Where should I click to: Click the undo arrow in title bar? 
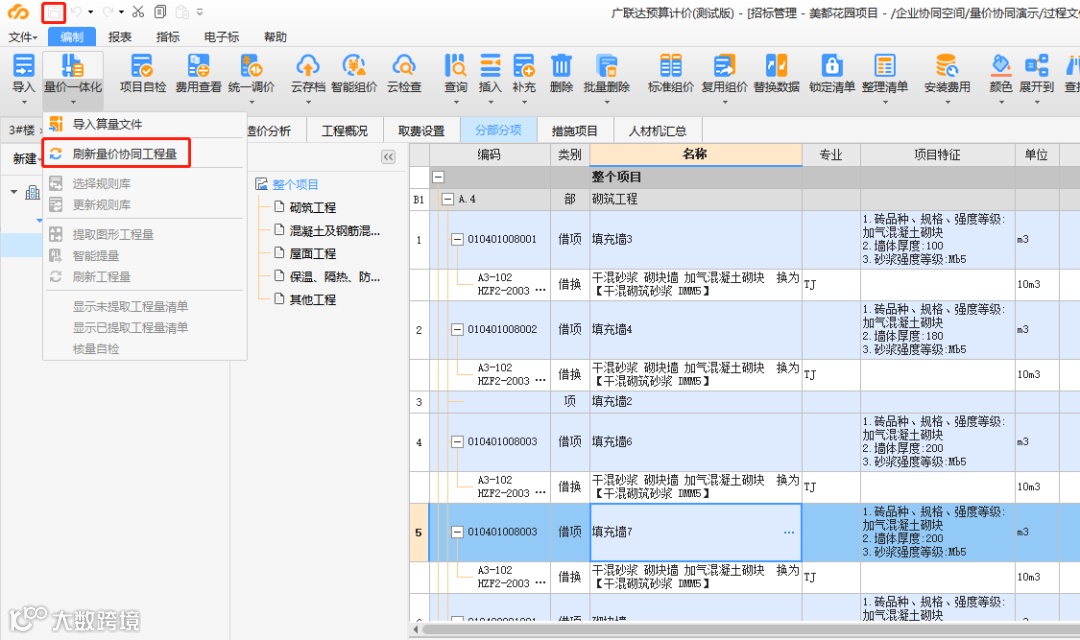[76, 12]
